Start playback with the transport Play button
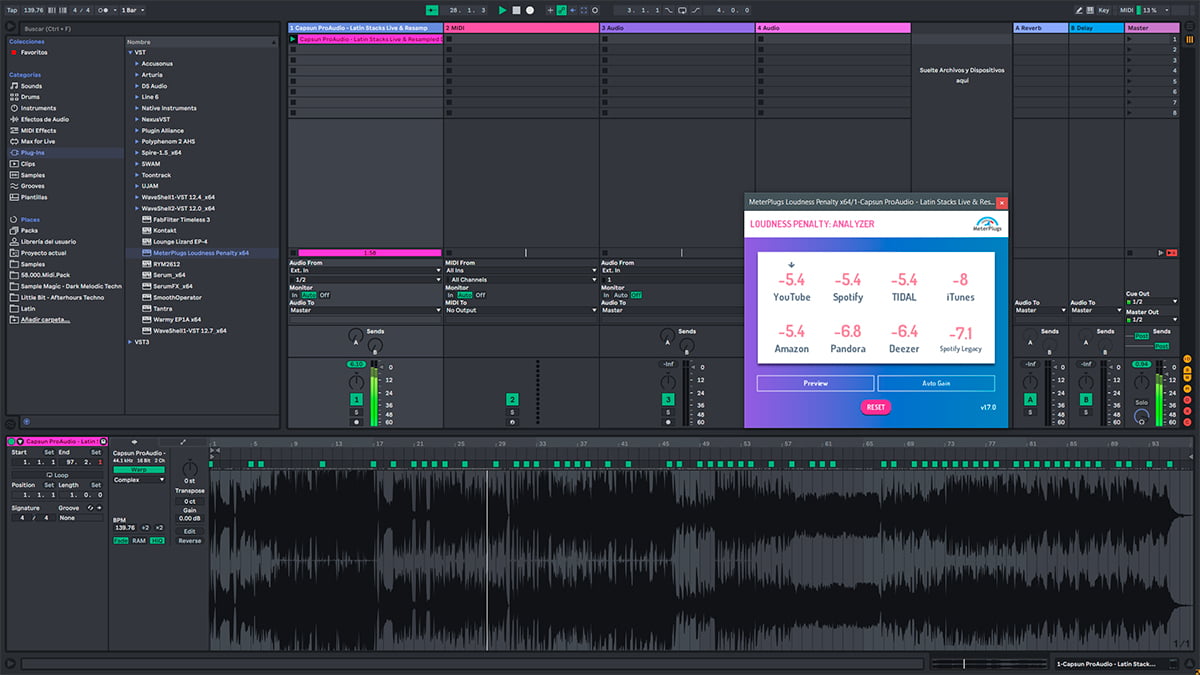Image resolution: width=1200 pixels, height=675 pixels. click(x=503, y=10)
